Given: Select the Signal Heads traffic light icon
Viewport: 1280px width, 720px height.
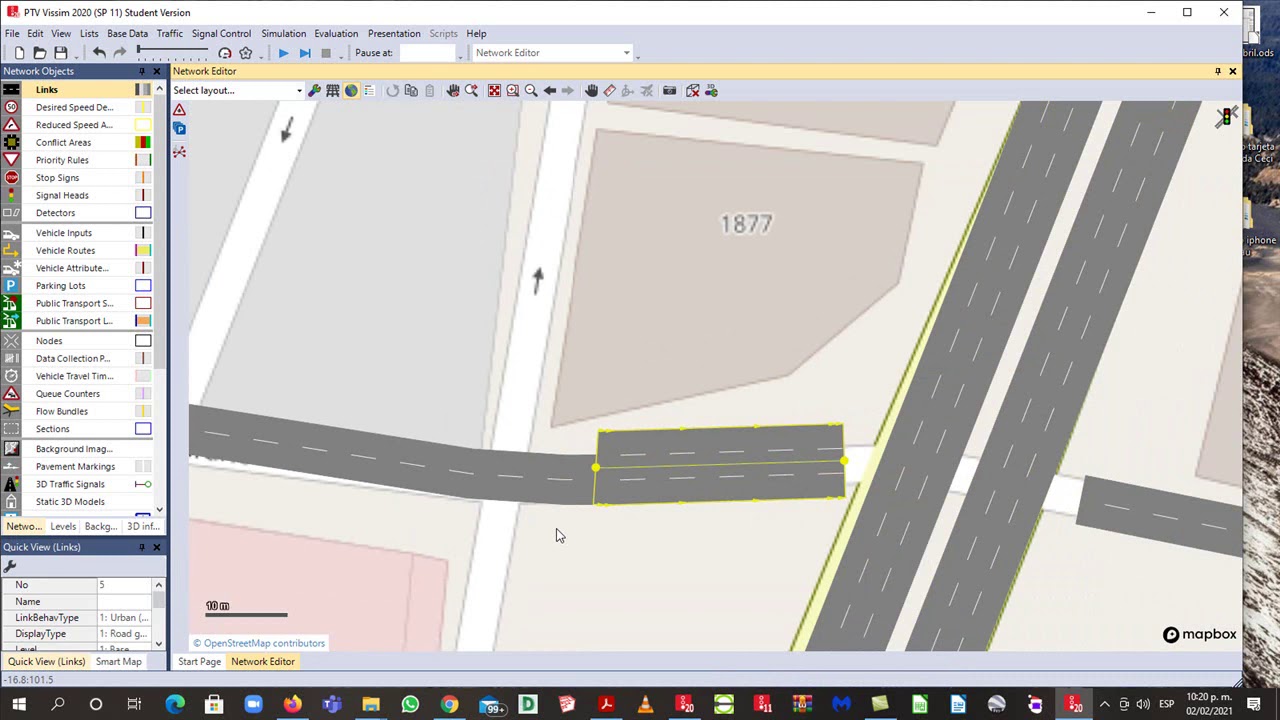Looking at the screenshot, I should point(11,195).
